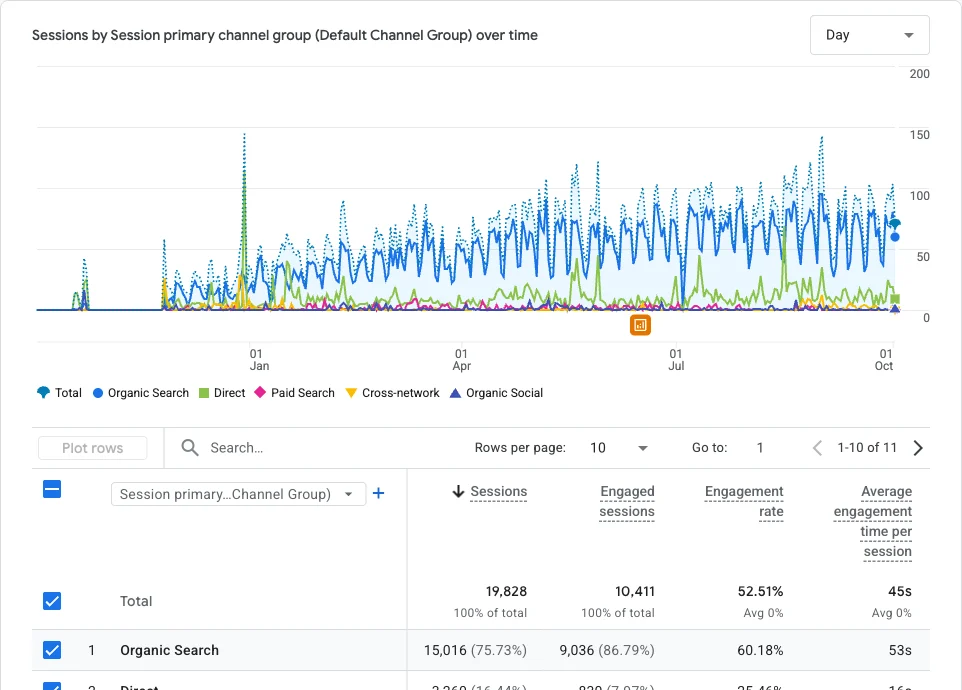Sort by Engagement rate column
The height and width of the screenshot is (690, 962).
[x=744, y=502]
